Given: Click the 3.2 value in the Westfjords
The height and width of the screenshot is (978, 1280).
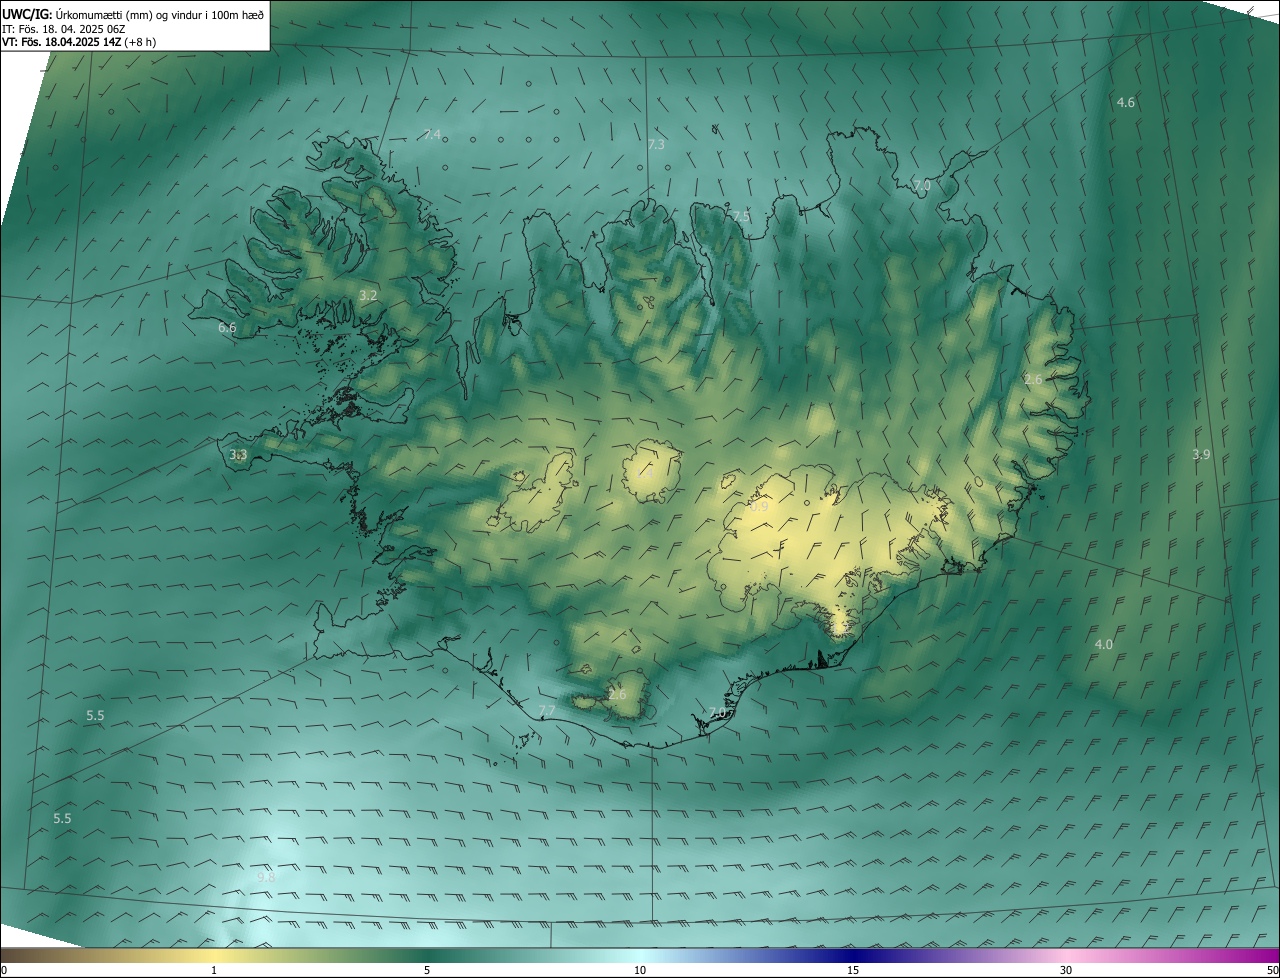Looking at the screenshot, I should pos(368,295).
